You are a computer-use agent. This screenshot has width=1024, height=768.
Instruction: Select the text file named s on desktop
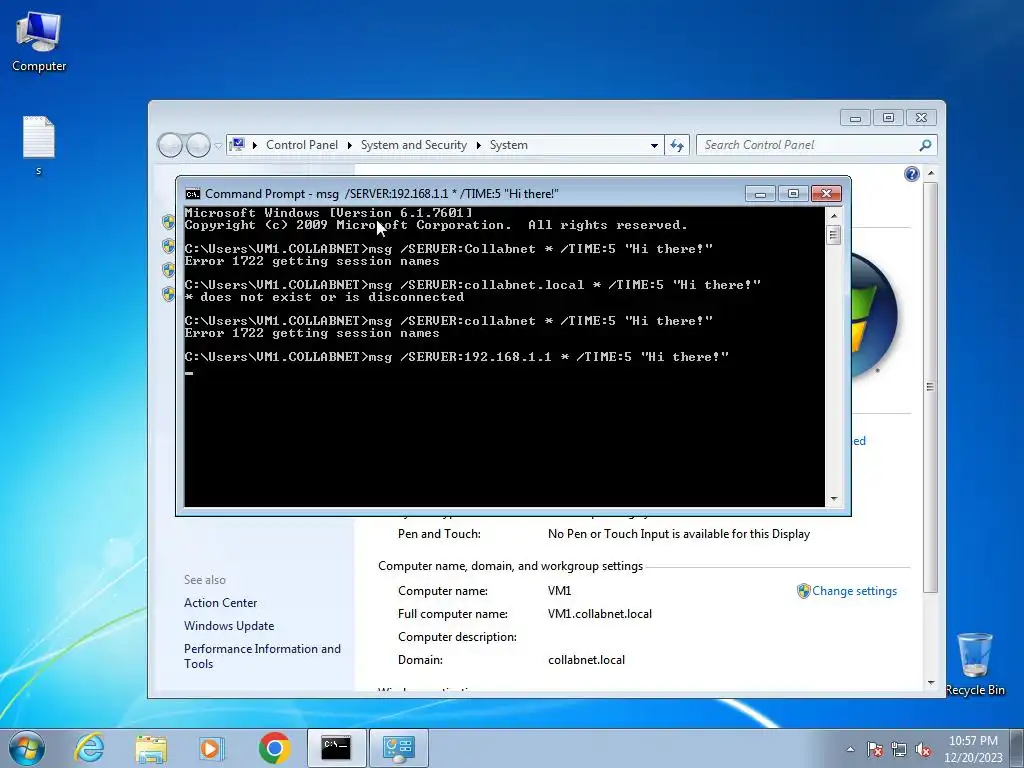39,145
